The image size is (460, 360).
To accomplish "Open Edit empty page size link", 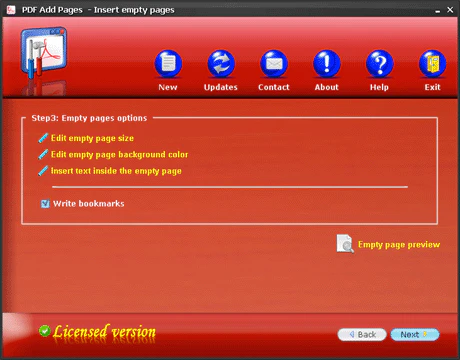I will 92,138.
